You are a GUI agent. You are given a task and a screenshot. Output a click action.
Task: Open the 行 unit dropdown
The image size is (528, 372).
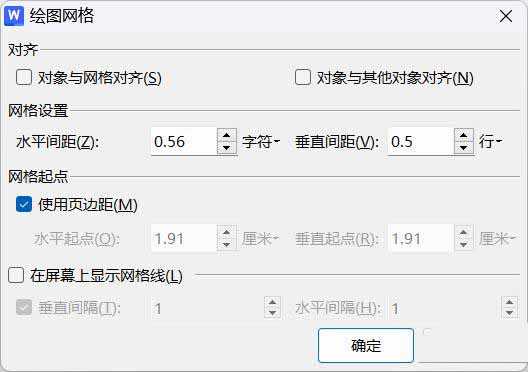tap(490, 141)
